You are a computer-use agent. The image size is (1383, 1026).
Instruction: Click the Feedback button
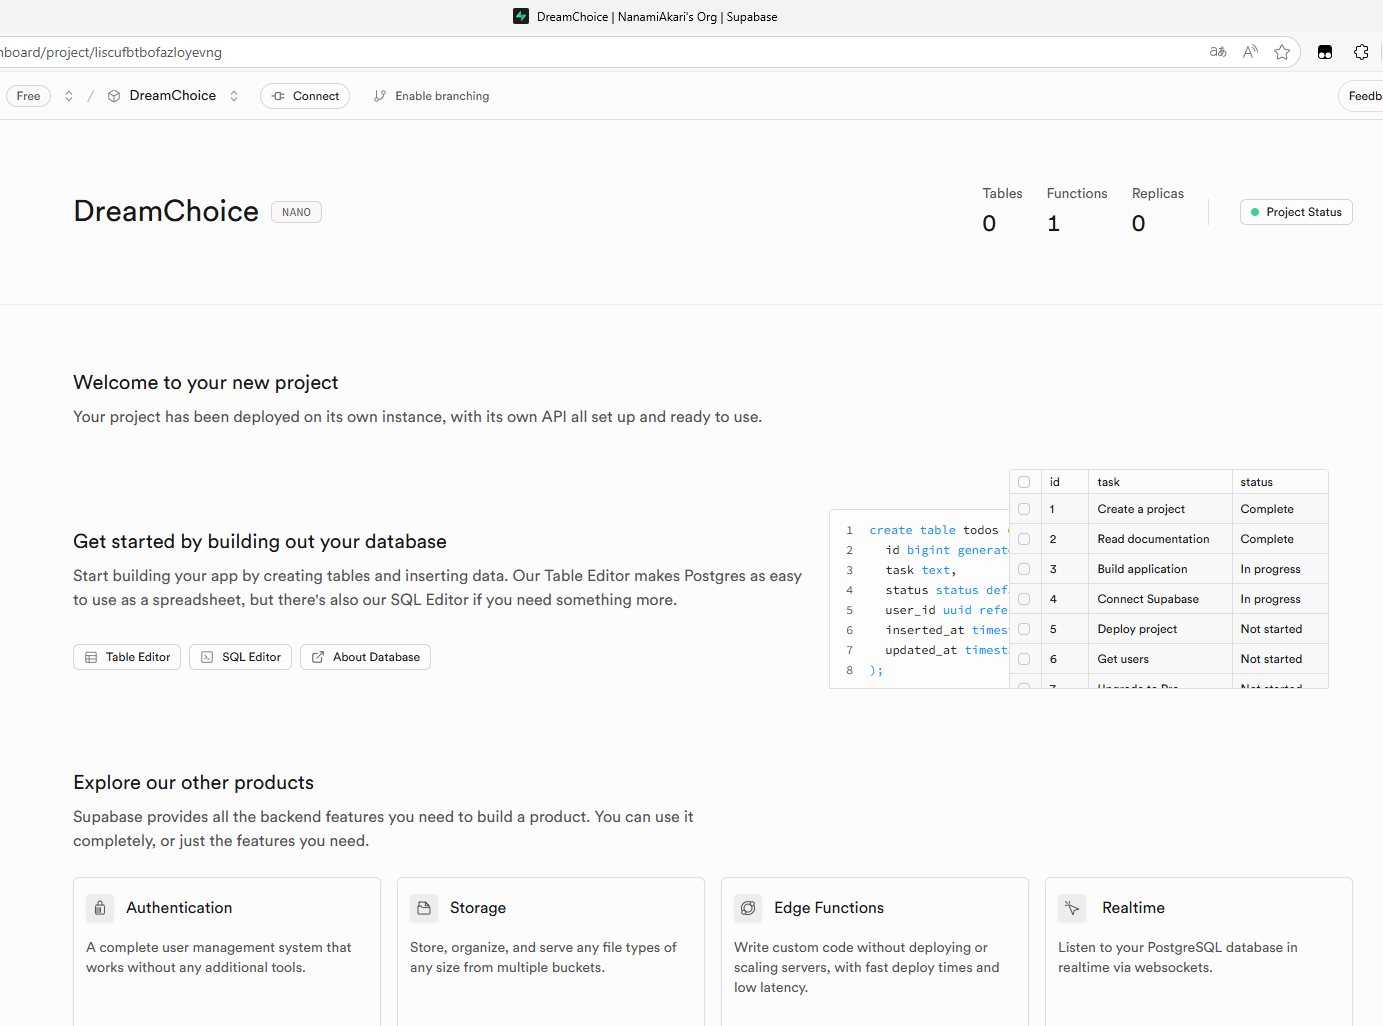[x=1361, y=96]
